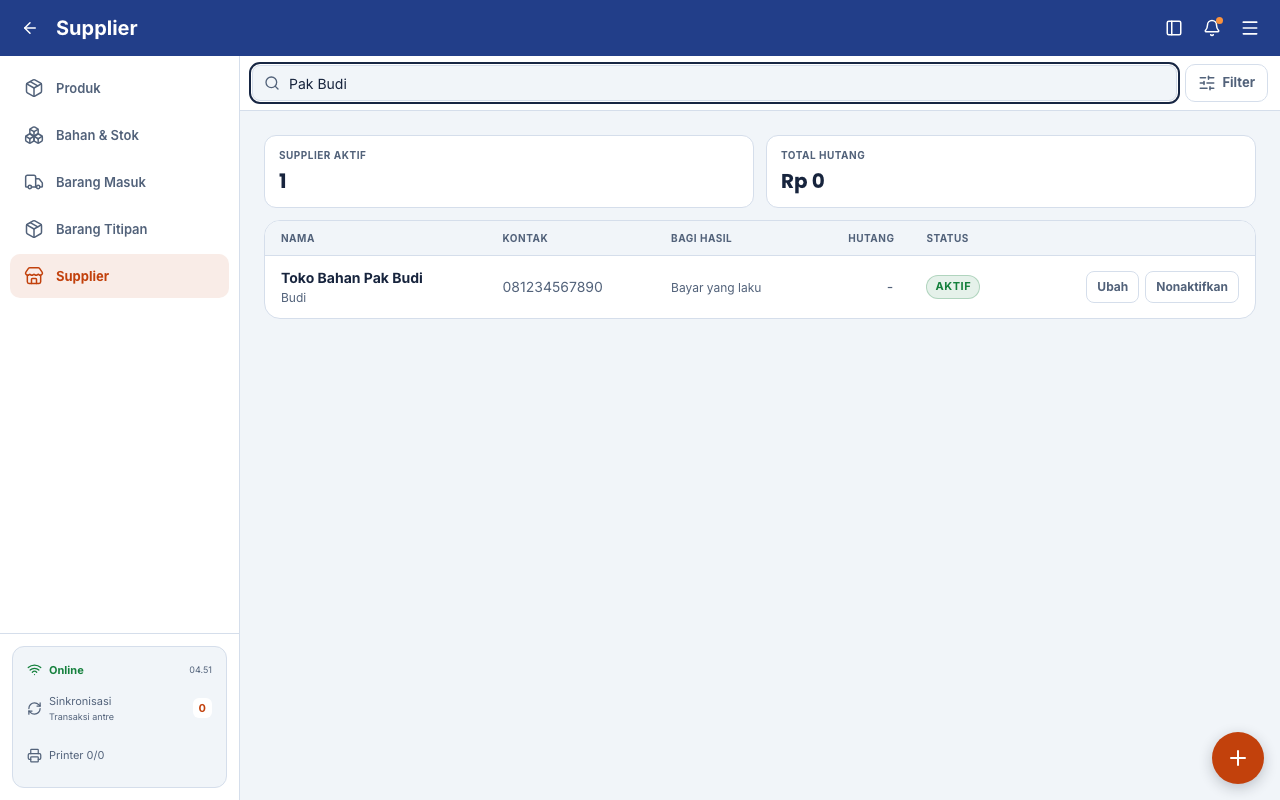Screen dimensions: 1280x800
Task: Open the Toko Bahan Pak Budi row
Action: pos(760,287)
